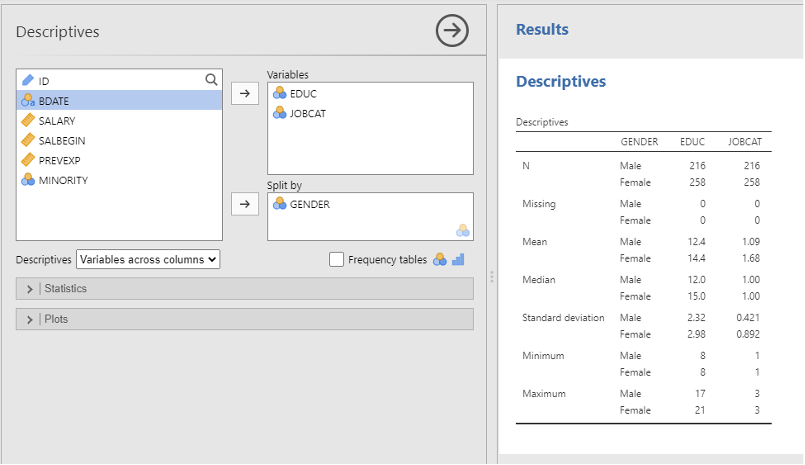The width and height of the screenshot is (805, 465).
Task: Click the search magnifier in variable list
Action: pyautogui.click(x=211, y=80)
